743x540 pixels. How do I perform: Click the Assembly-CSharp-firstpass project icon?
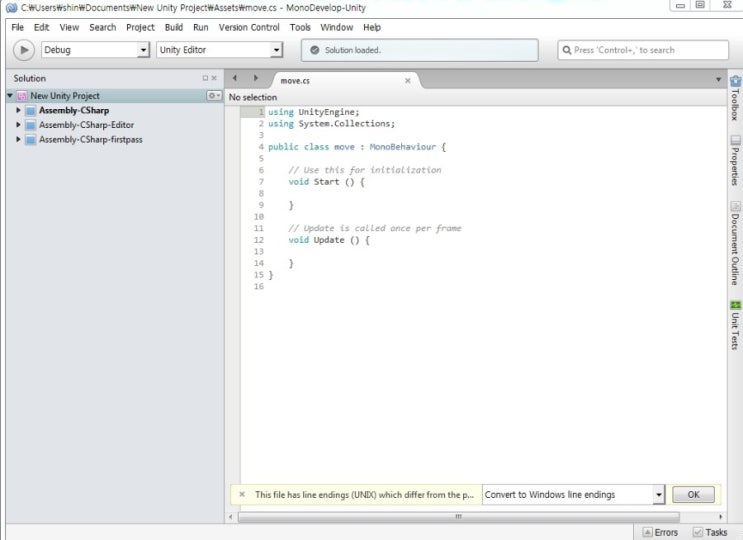(x=30, y=140)
